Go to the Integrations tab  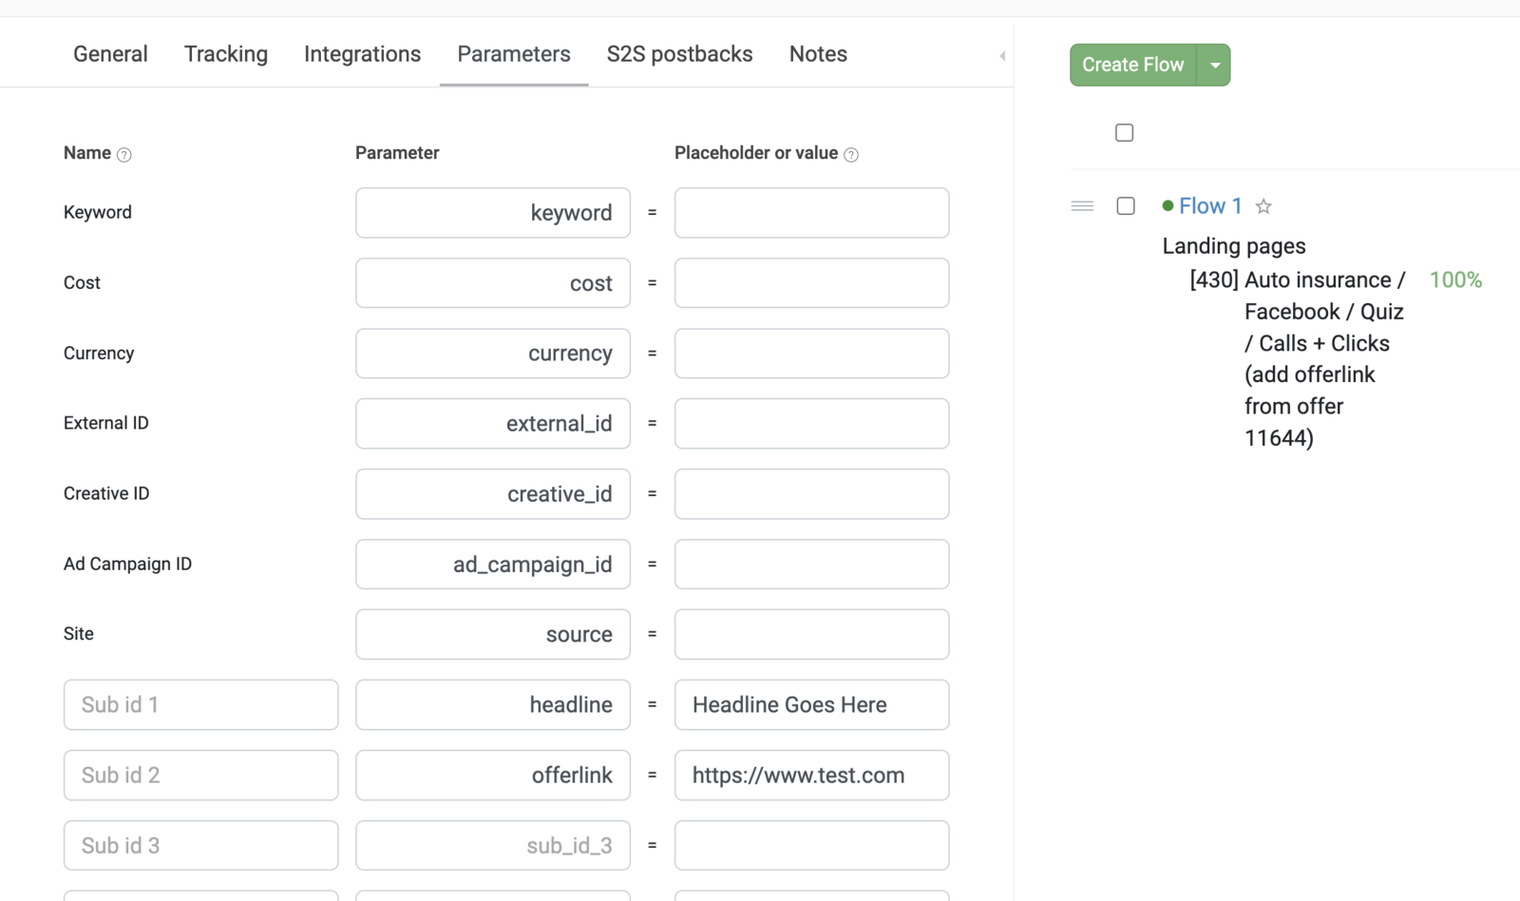(362, 54)
